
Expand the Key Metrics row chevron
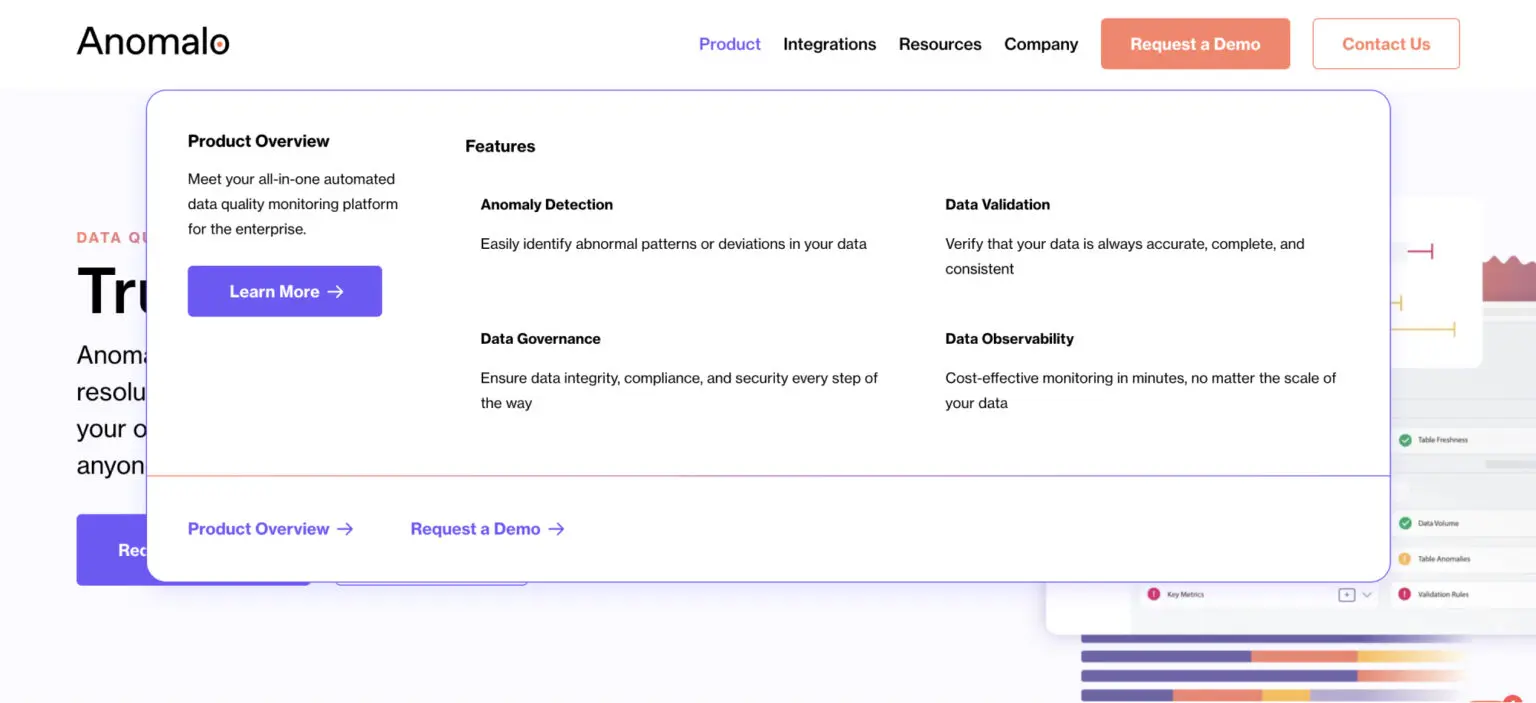1367,595
